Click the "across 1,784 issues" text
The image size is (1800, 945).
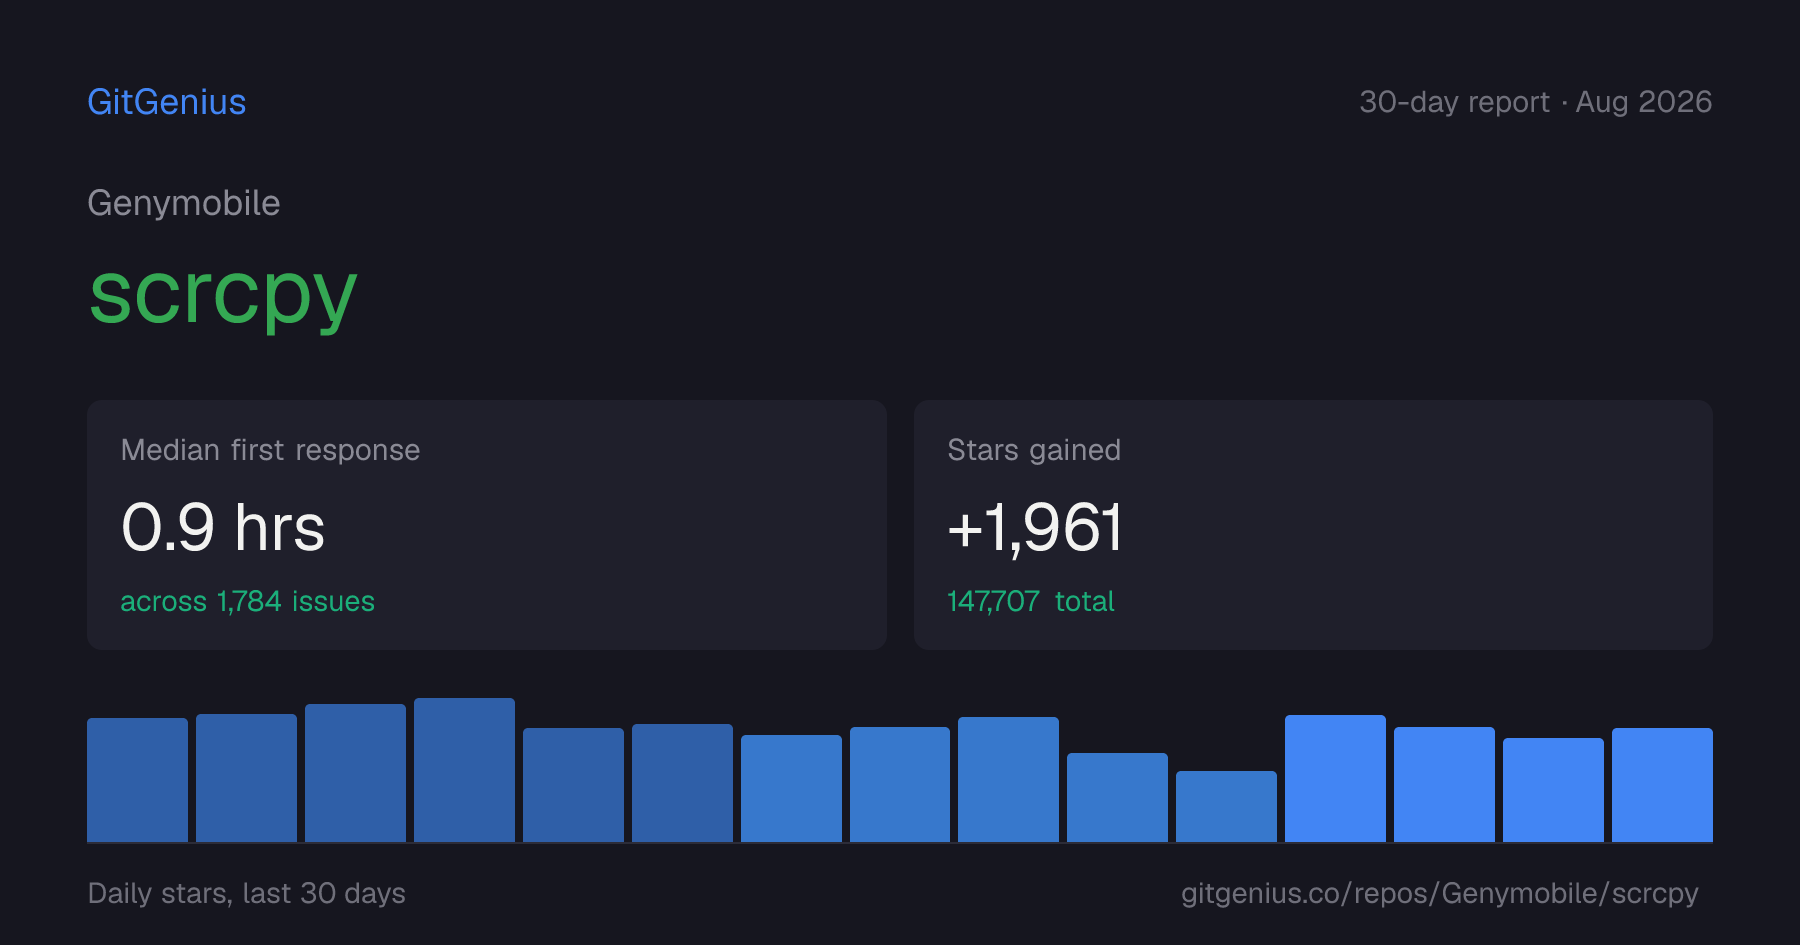[x=247, y=601]
